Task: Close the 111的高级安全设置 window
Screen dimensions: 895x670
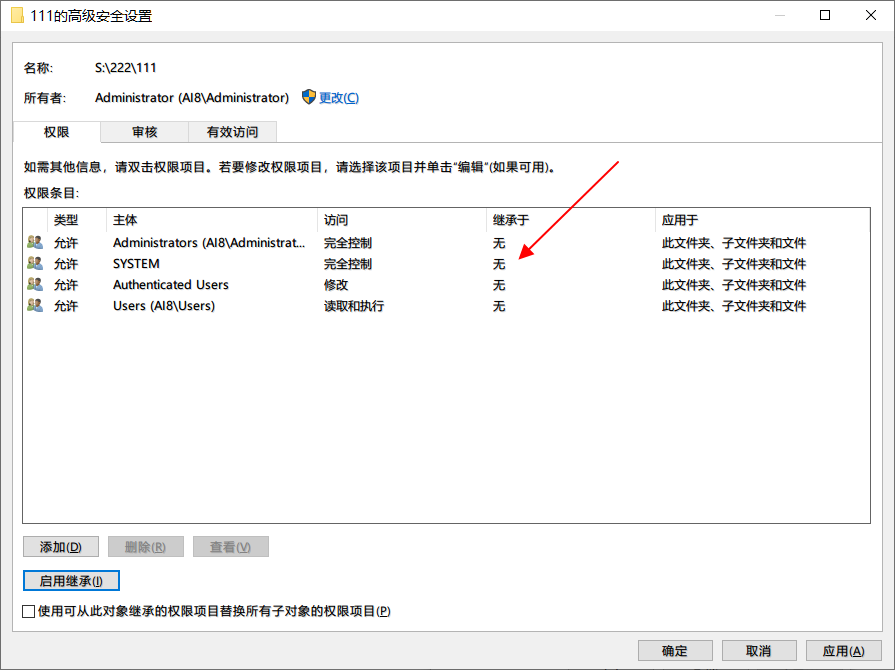Action: [x=870, y=15]
